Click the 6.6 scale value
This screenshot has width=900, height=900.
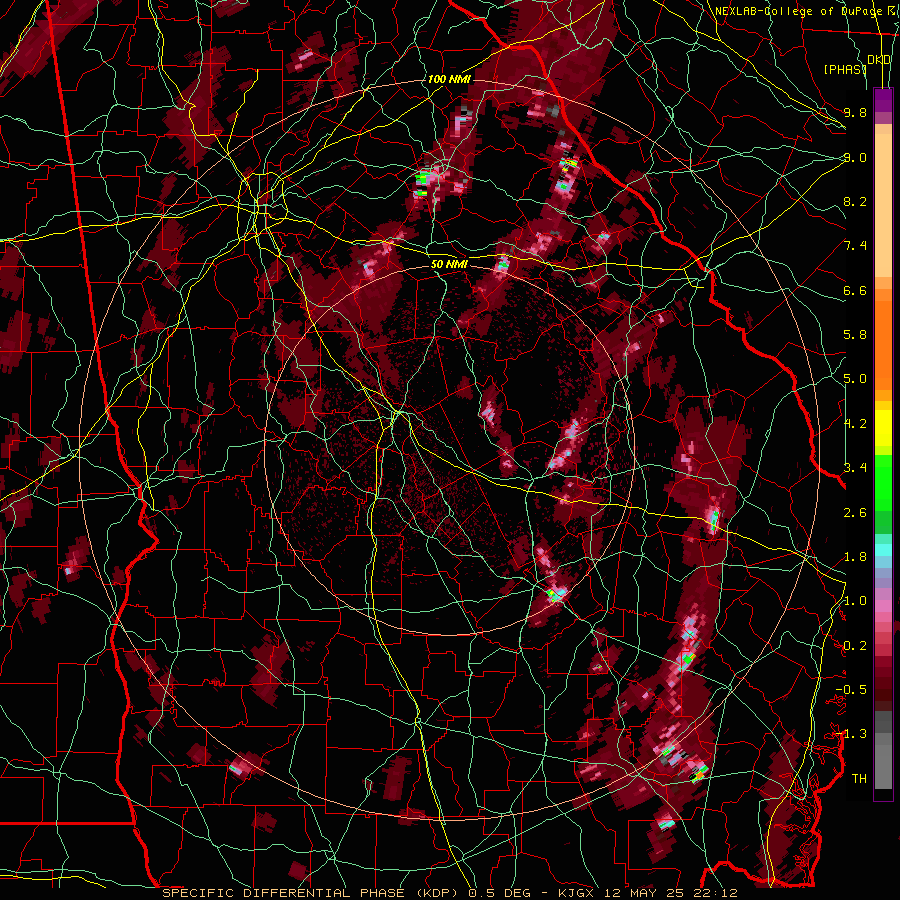855,290
